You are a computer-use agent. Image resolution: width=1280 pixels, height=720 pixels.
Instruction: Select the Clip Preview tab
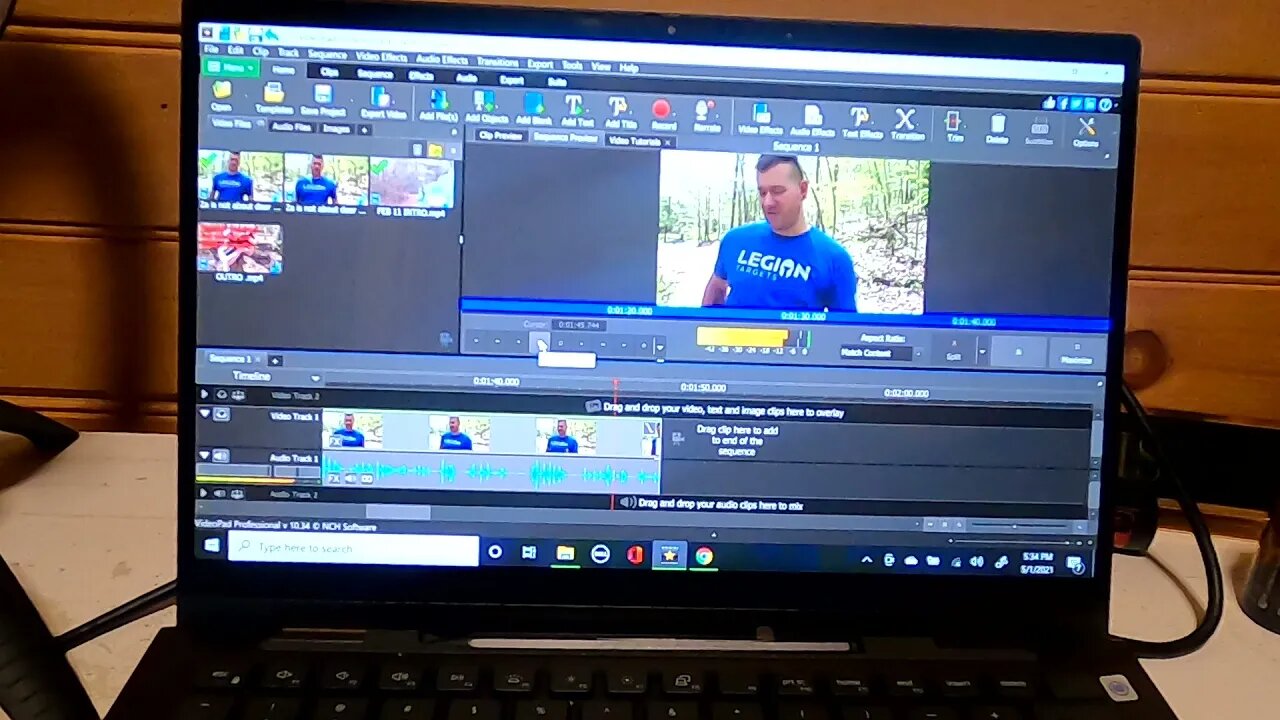500,135
